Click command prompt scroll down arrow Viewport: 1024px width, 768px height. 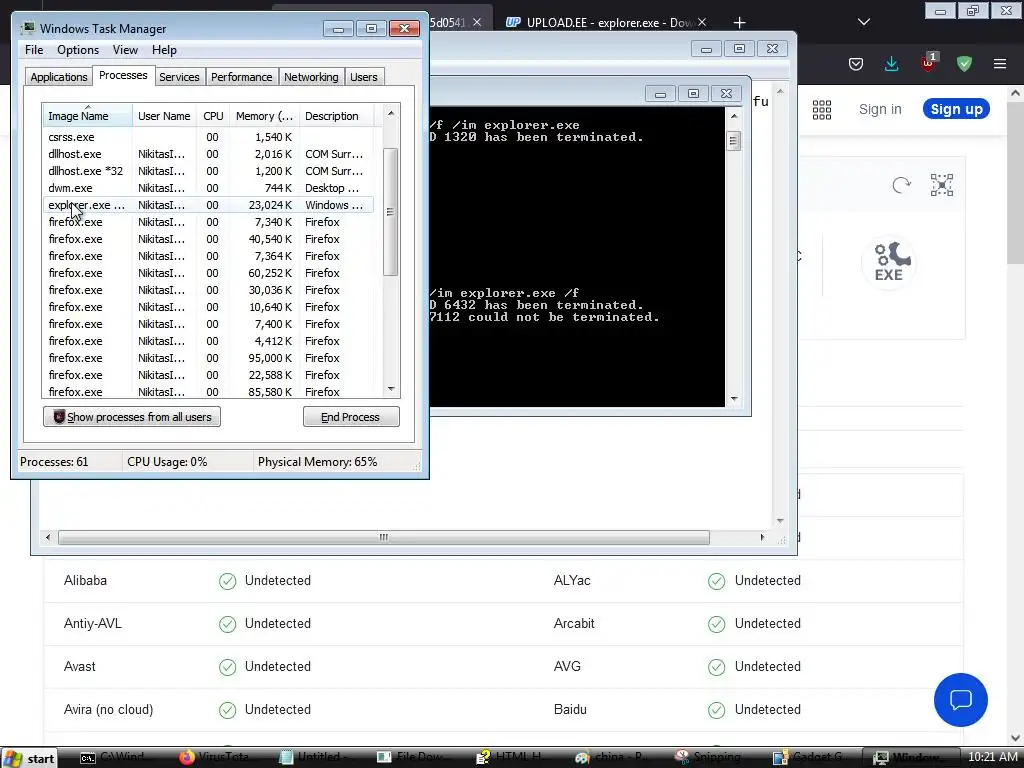click(734, 398)
